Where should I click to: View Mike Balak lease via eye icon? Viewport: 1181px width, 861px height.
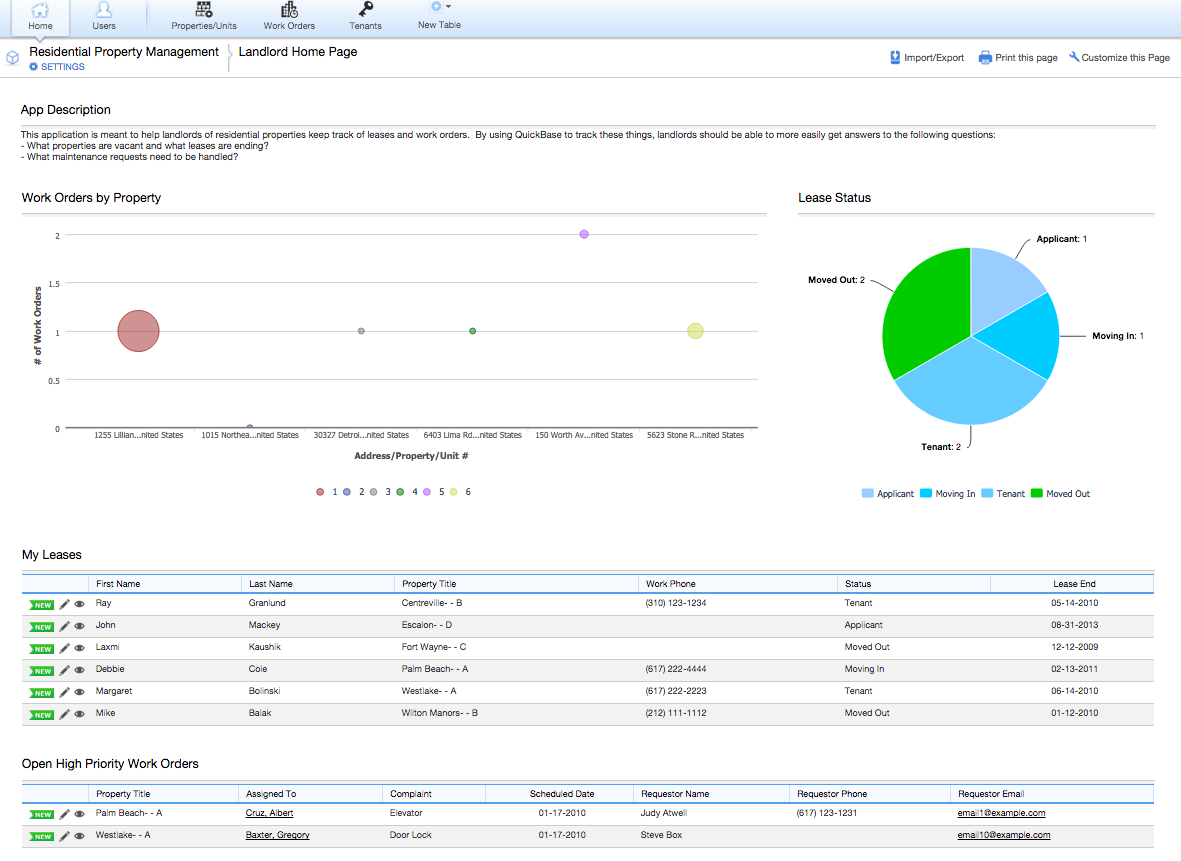79,713
